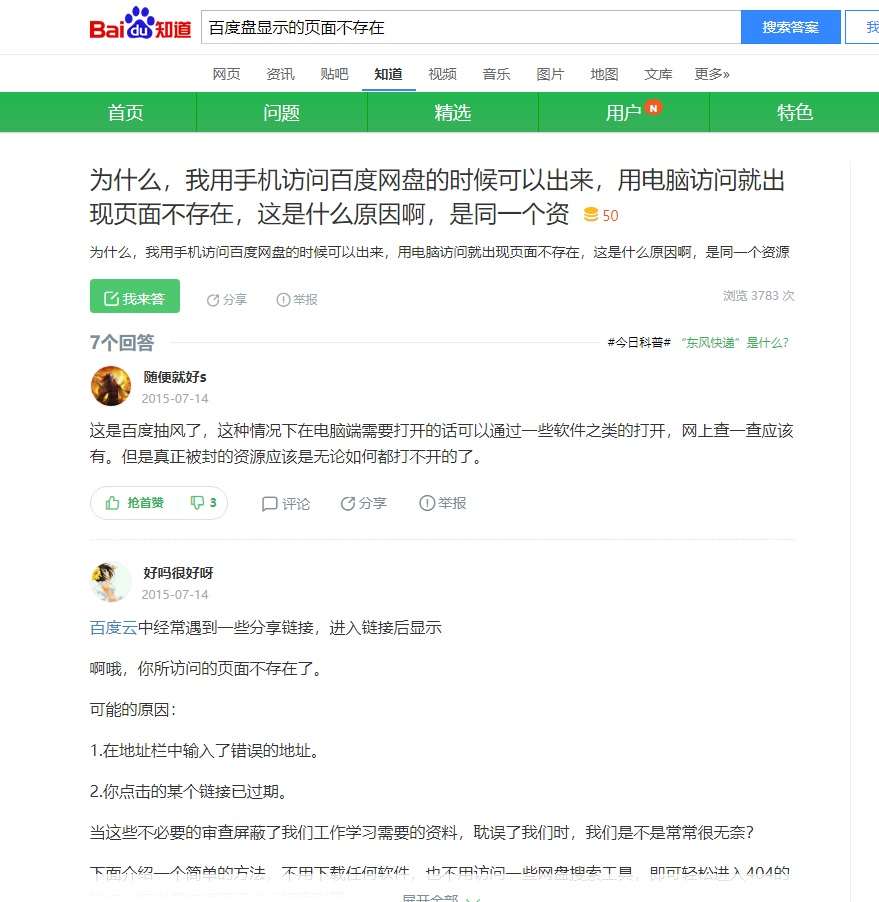Image resolution: width=879 pixels, height=902 pixels.
Task: Open 用户 in green navigation bar
Action: point(624,112)
